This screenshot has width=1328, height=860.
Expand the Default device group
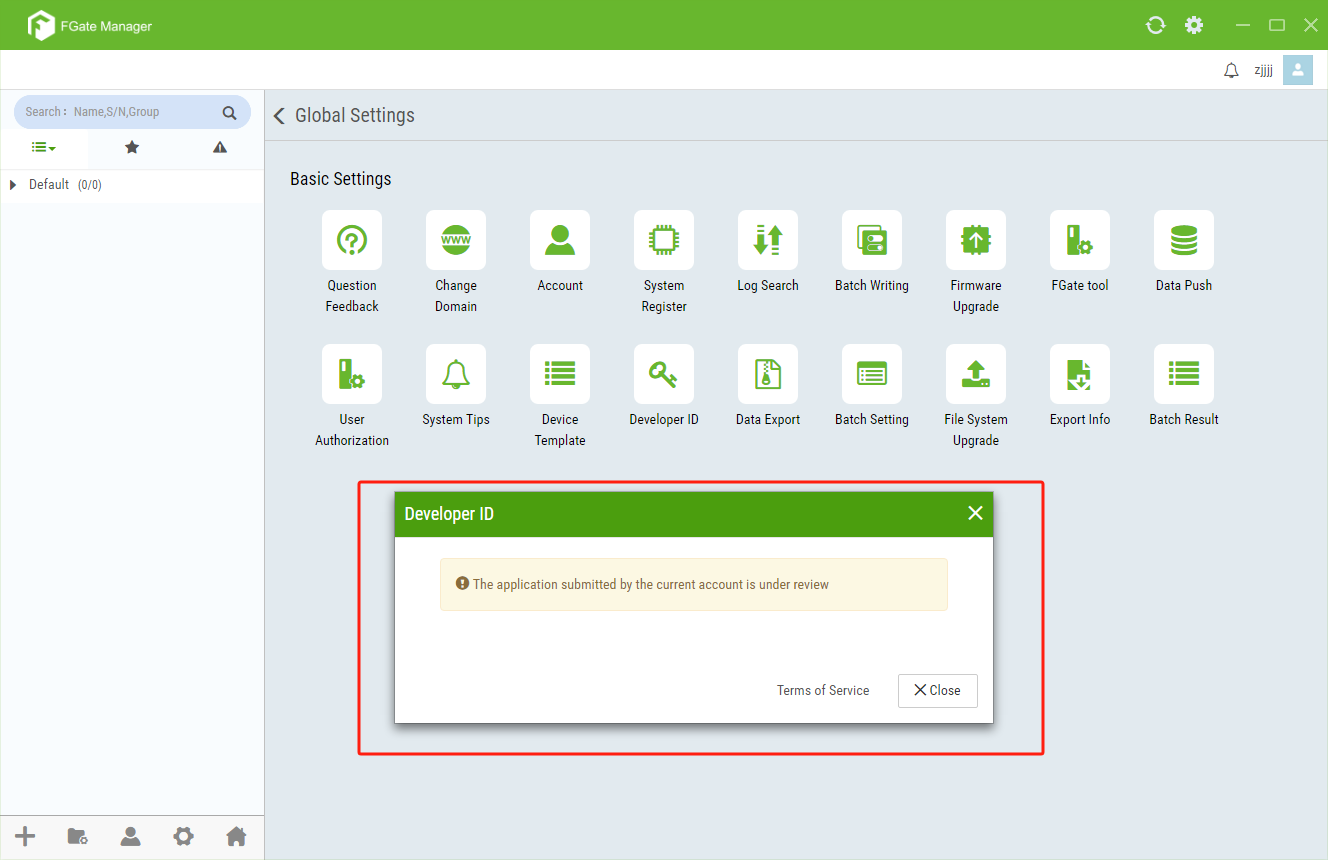coord(13,185)
